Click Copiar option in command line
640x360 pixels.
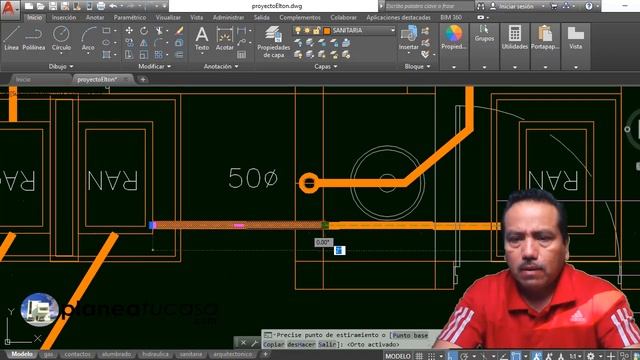click(274, 344)
